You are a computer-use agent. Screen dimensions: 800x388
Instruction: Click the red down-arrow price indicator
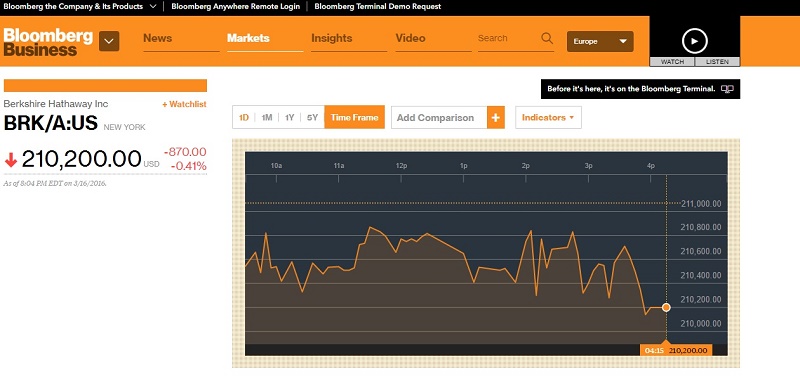tap(11, 160)
